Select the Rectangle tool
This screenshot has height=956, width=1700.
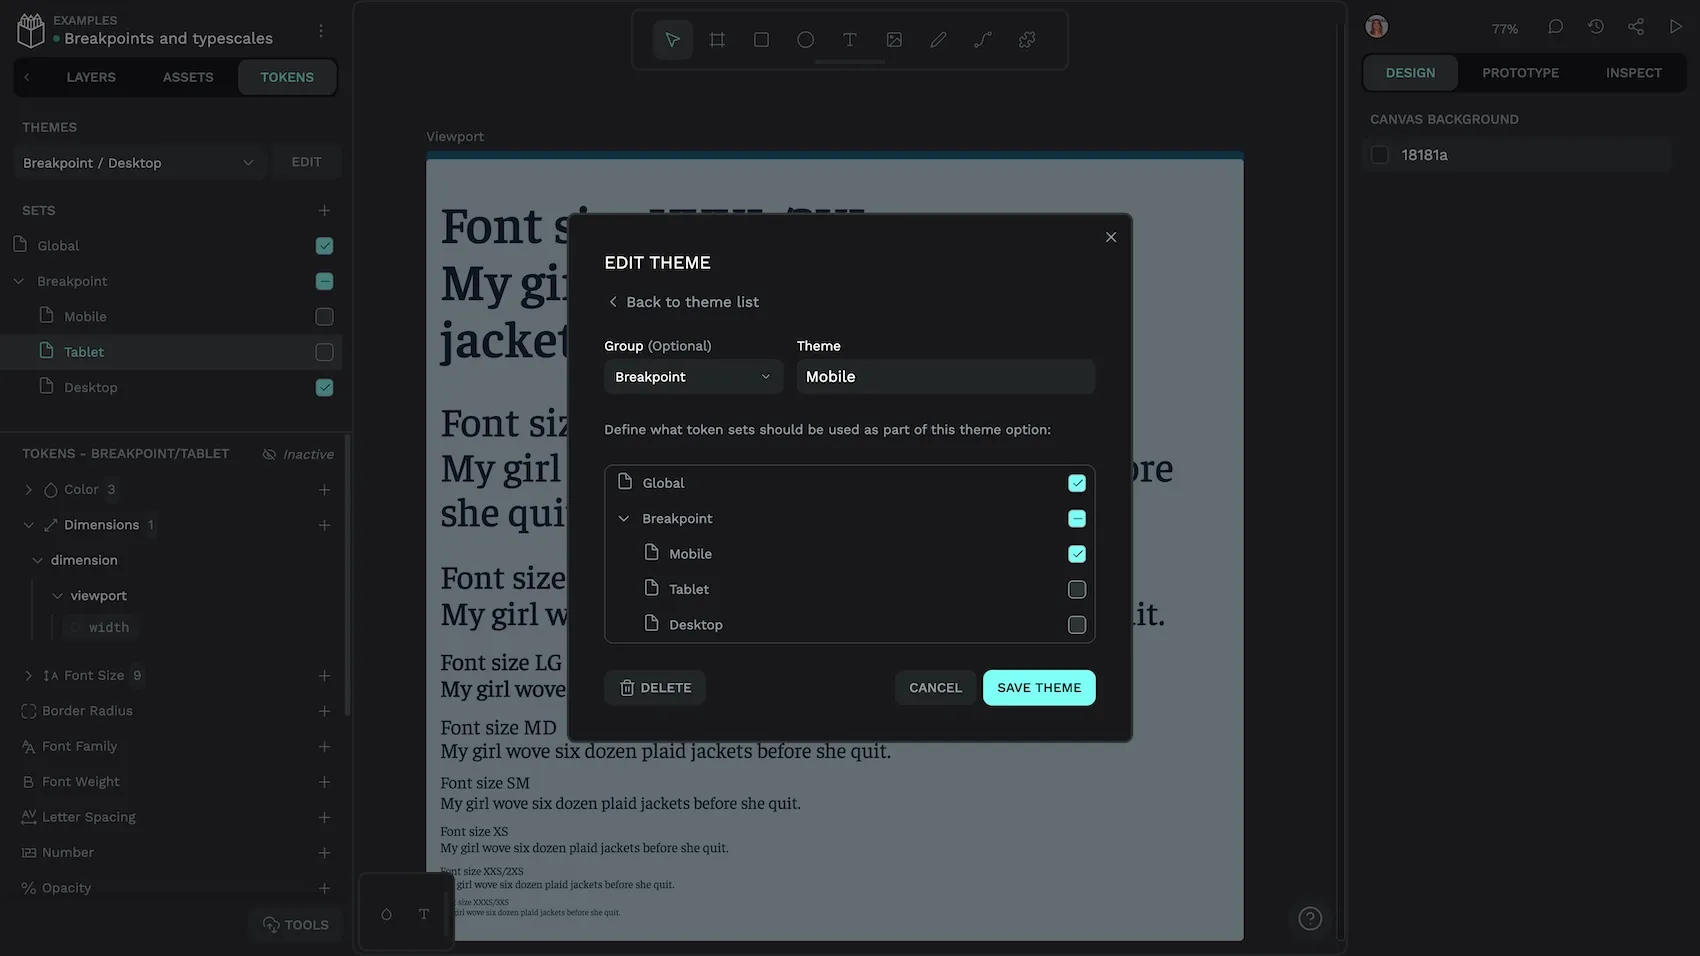coord(761,40)
